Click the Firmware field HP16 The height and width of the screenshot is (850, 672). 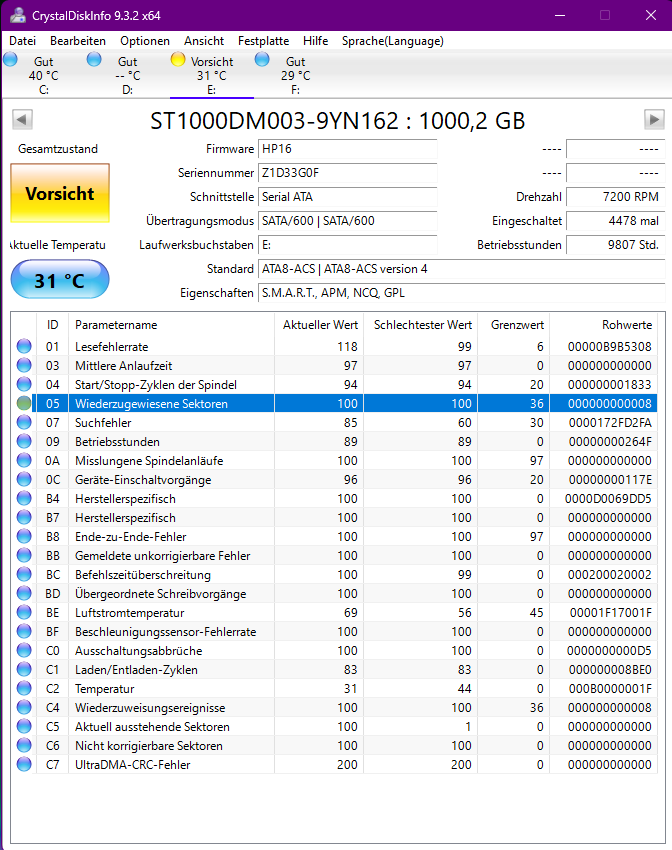[347, 149]
